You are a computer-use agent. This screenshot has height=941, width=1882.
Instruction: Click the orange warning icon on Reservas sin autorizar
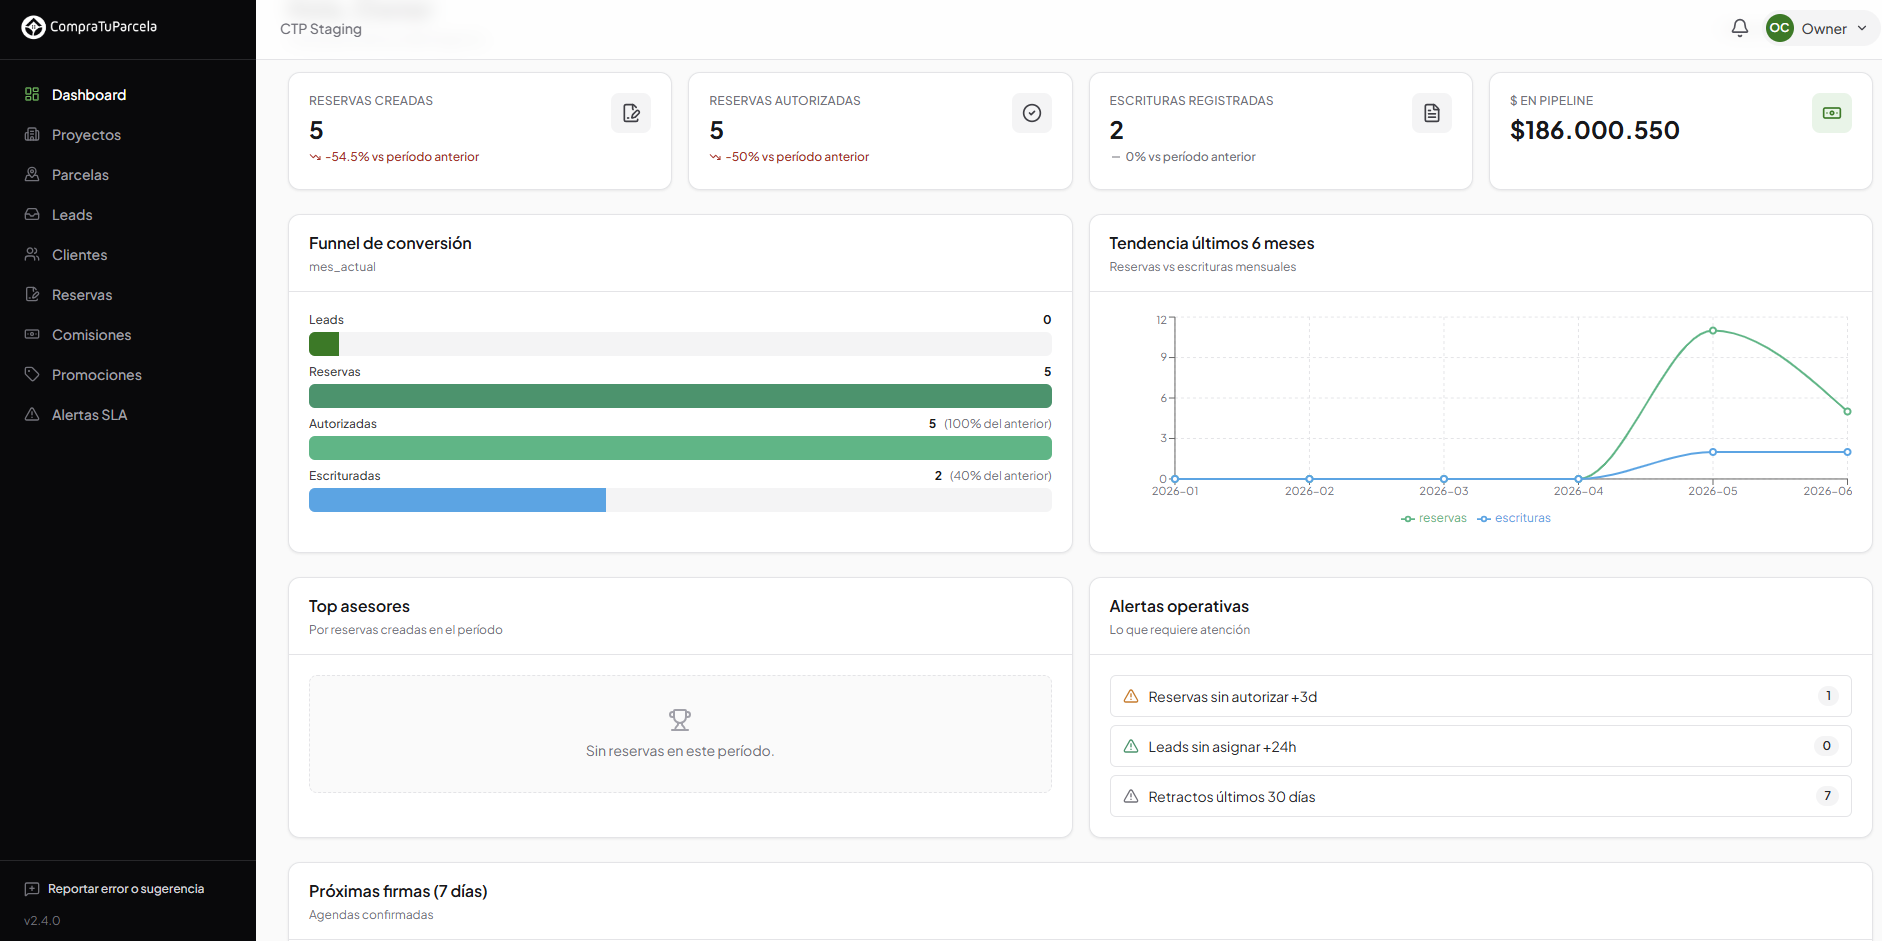pyautogui.click(x=1131, y=696)
